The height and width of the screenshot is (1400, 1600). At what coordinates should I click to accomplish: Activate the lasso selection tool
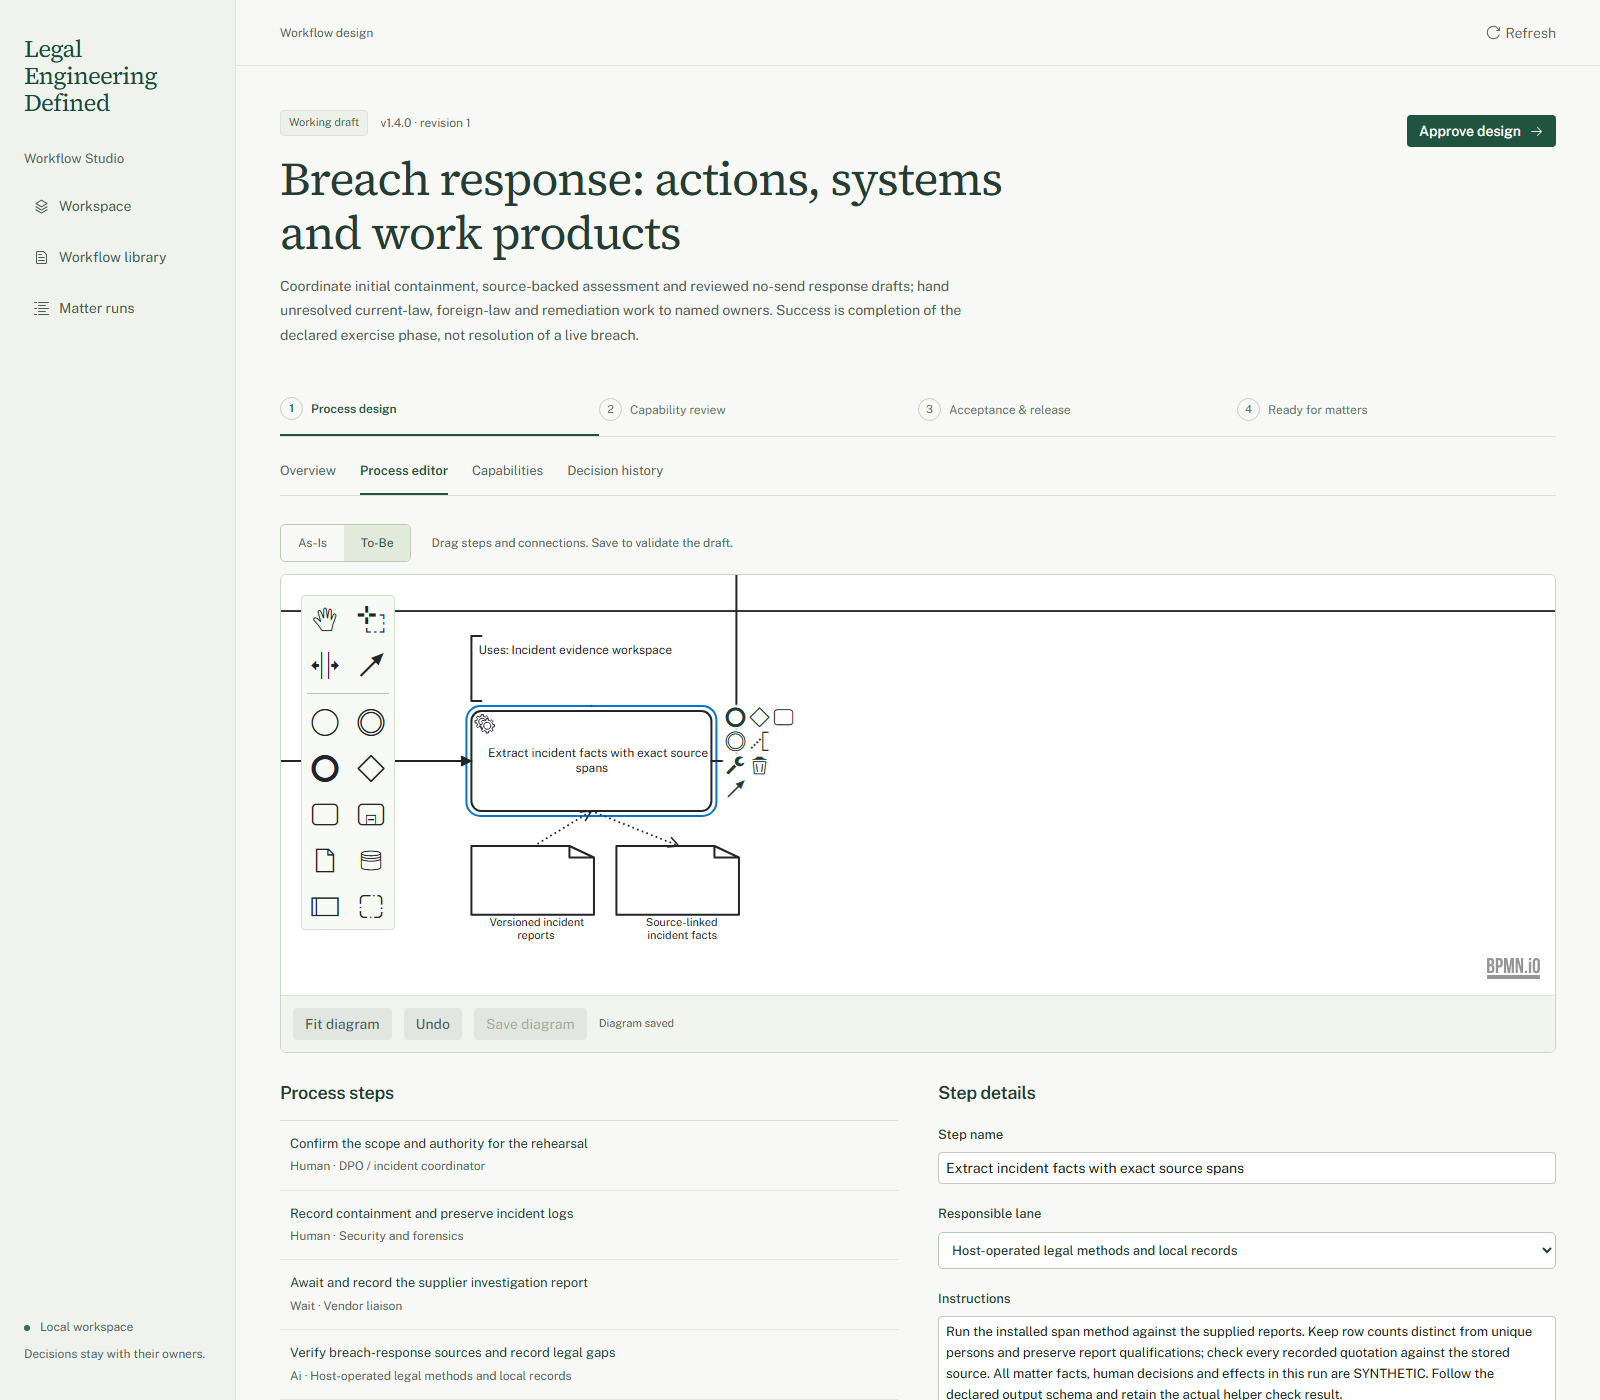point(371,619)
